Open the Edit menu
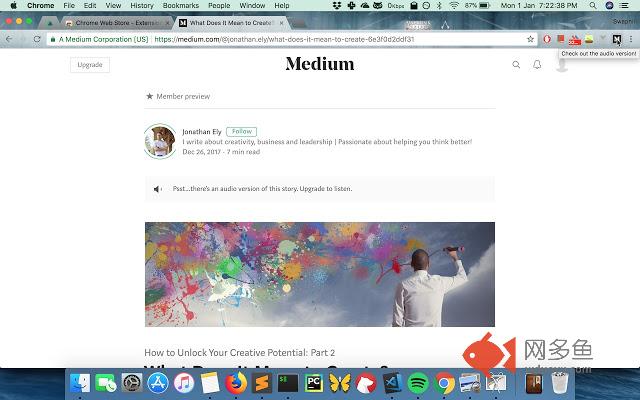Screen dimensions: 640x400 pyautogui.click(x=90, y=5)
